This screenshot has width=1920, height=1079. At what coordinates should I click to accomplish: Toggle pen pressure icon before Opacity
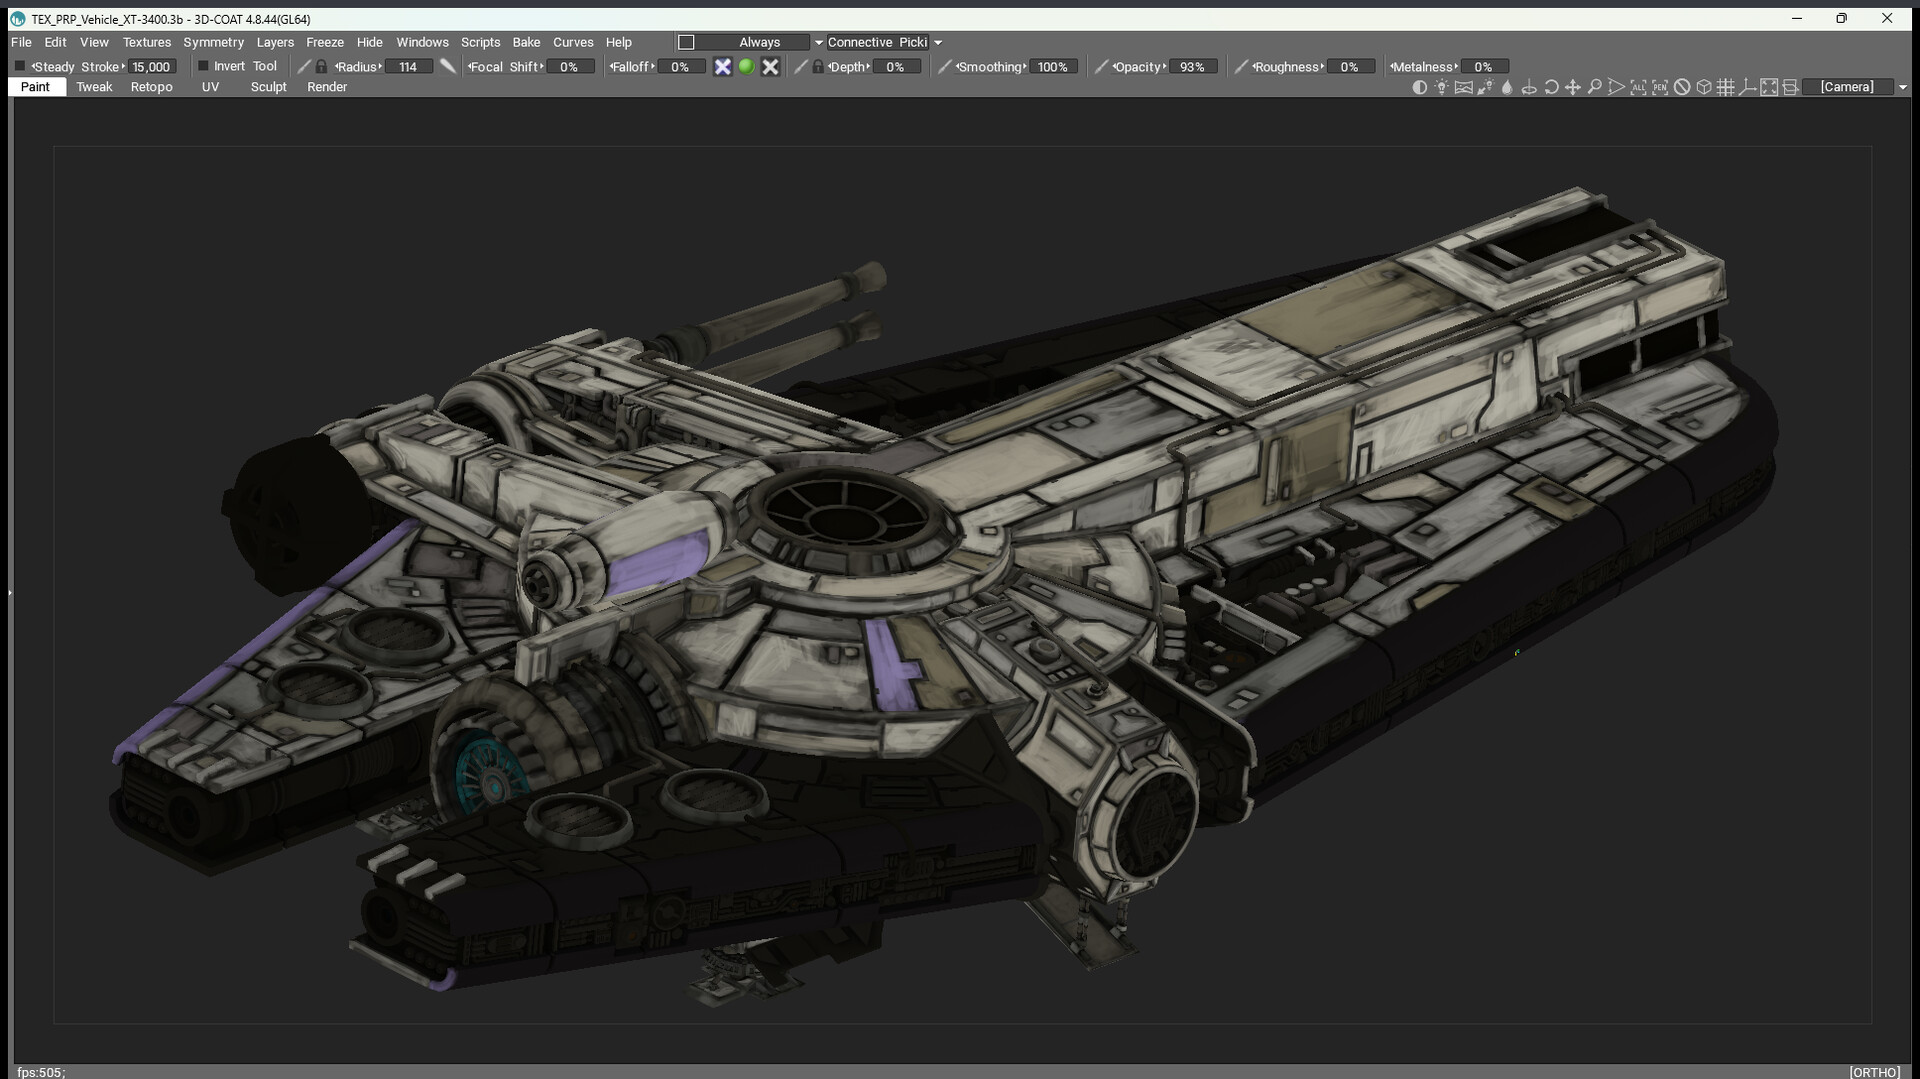coord(1101,67)
